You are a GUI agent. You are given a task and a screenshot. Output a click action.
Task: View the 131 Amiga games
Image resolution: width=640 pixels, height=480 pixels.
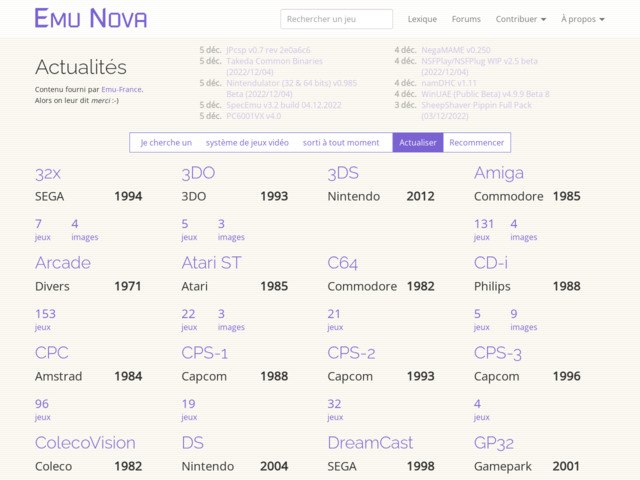coord(484,224)
